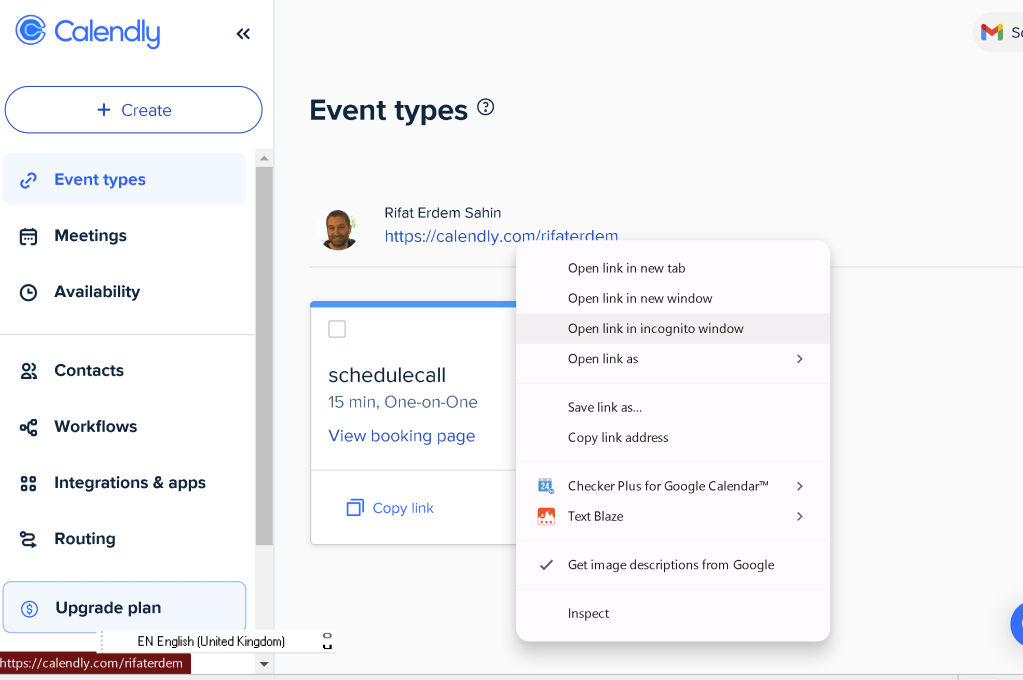Choose Copy link address
Screen dimensions: 1023x680
pos(673,437)
